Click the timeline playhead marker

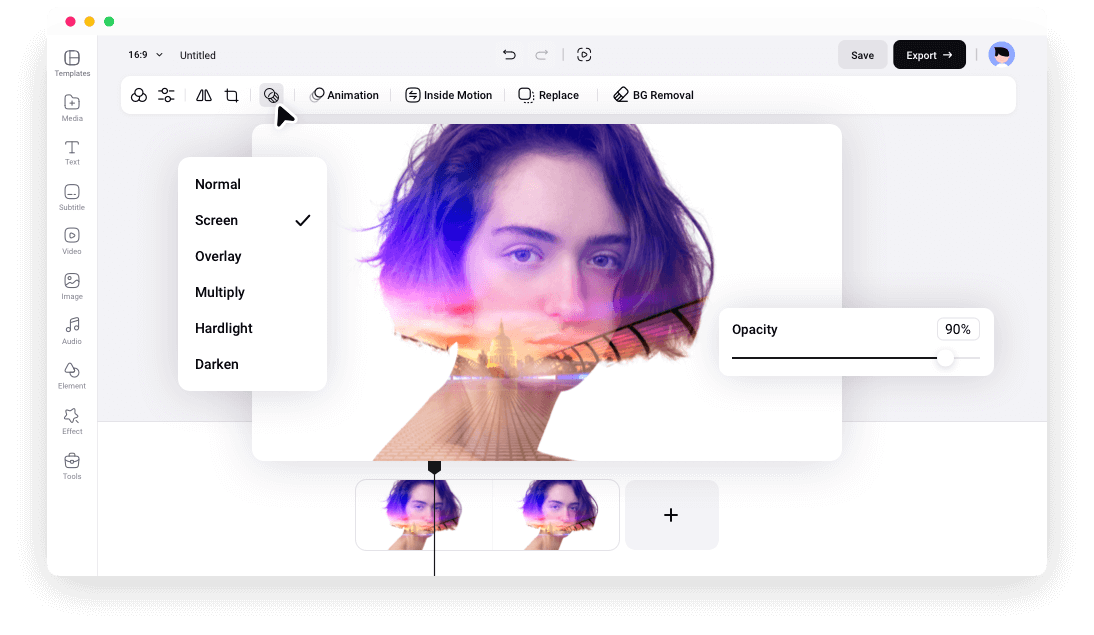[x=434, y=467]
